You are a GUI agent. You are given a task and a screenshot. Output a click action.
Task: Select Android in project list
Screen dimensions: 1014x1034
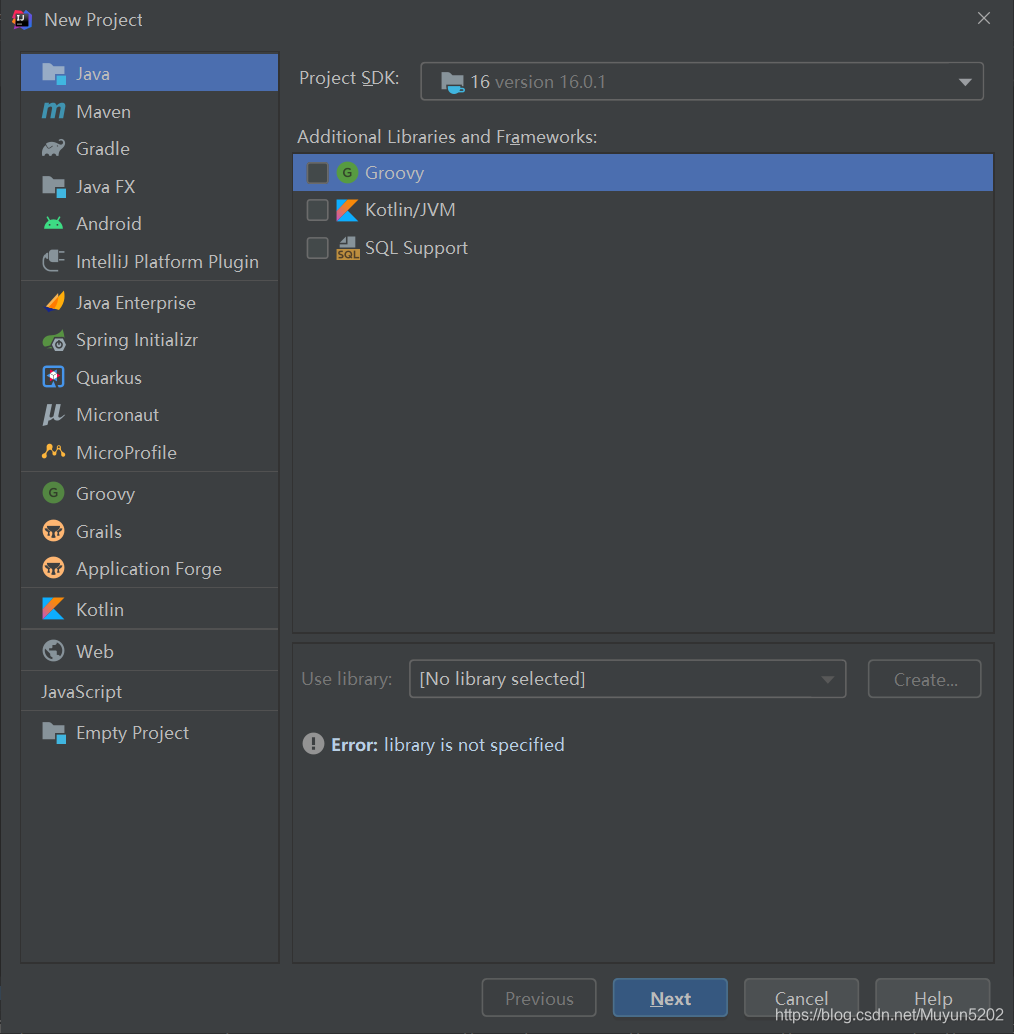click(x=150, y=224)
